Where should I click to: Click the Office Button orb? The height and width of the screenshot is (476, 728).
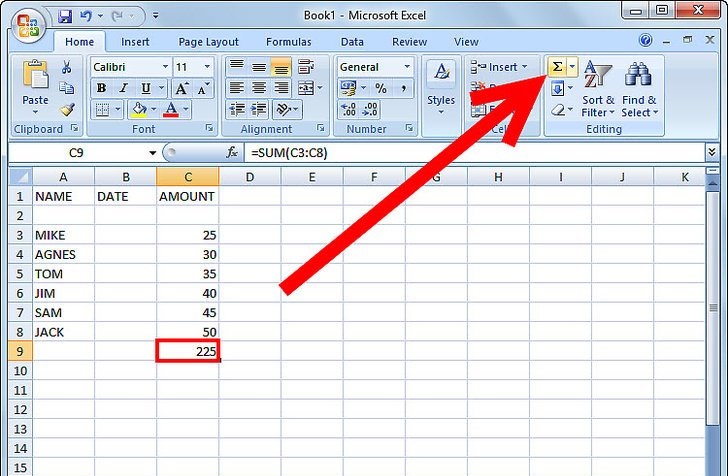pos(28,26)
